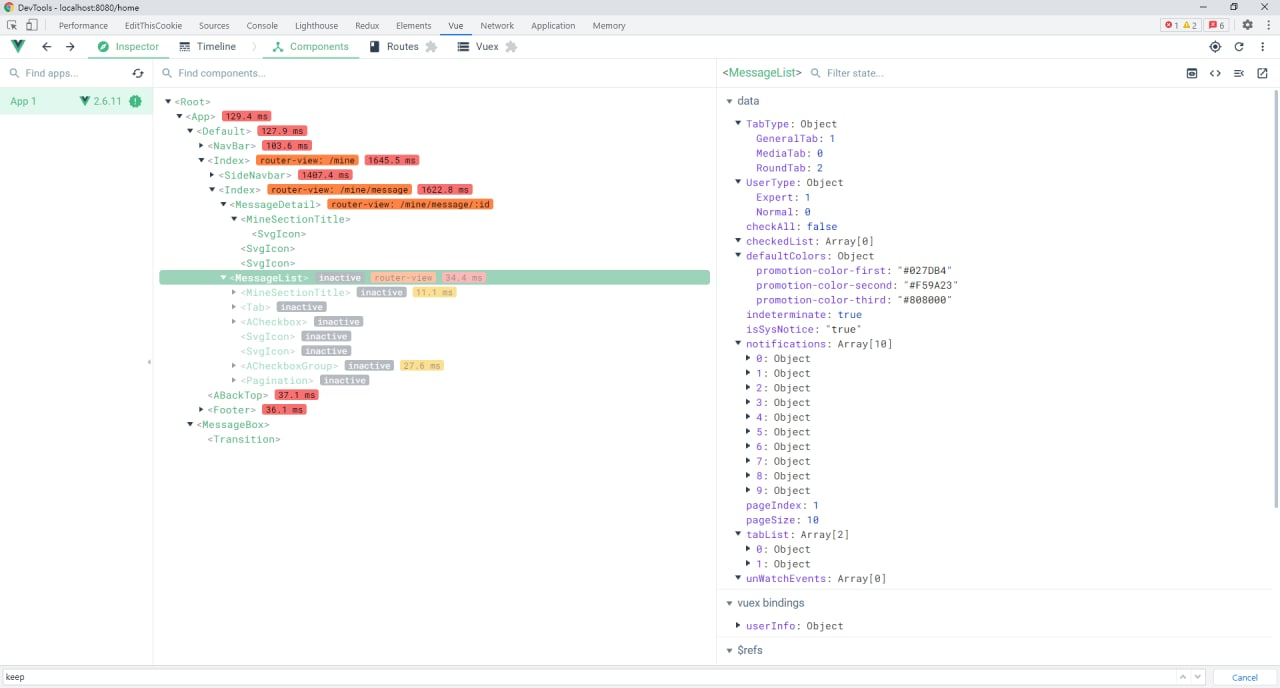This screenshot has height=688, width=1280.
Task: Open the Vuex plugin tab
Action: click(486, 47)
